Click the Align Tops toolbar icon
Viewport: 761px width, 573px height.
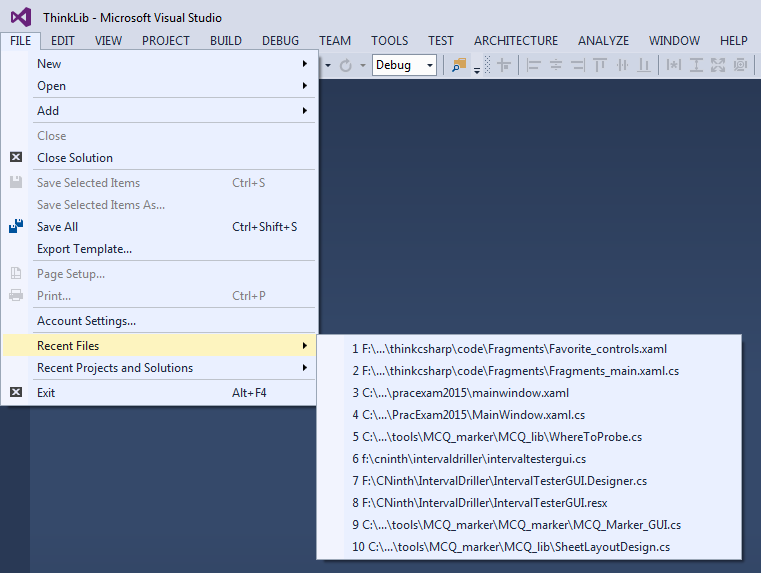coord(600,65)
